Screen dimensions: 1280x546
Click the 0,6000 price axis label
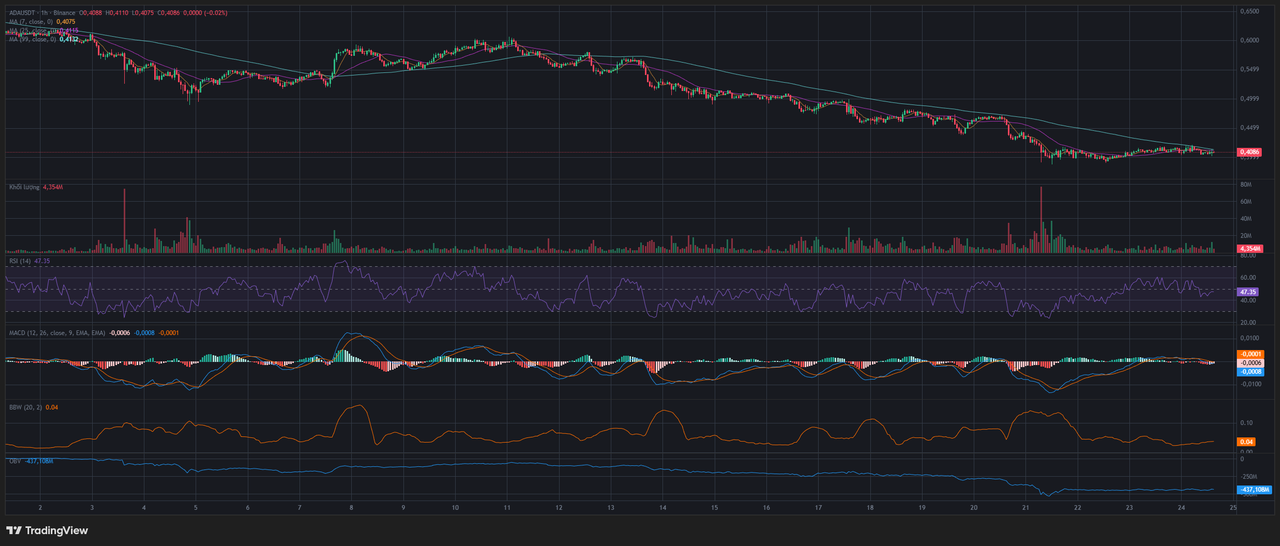[1249, 41]
